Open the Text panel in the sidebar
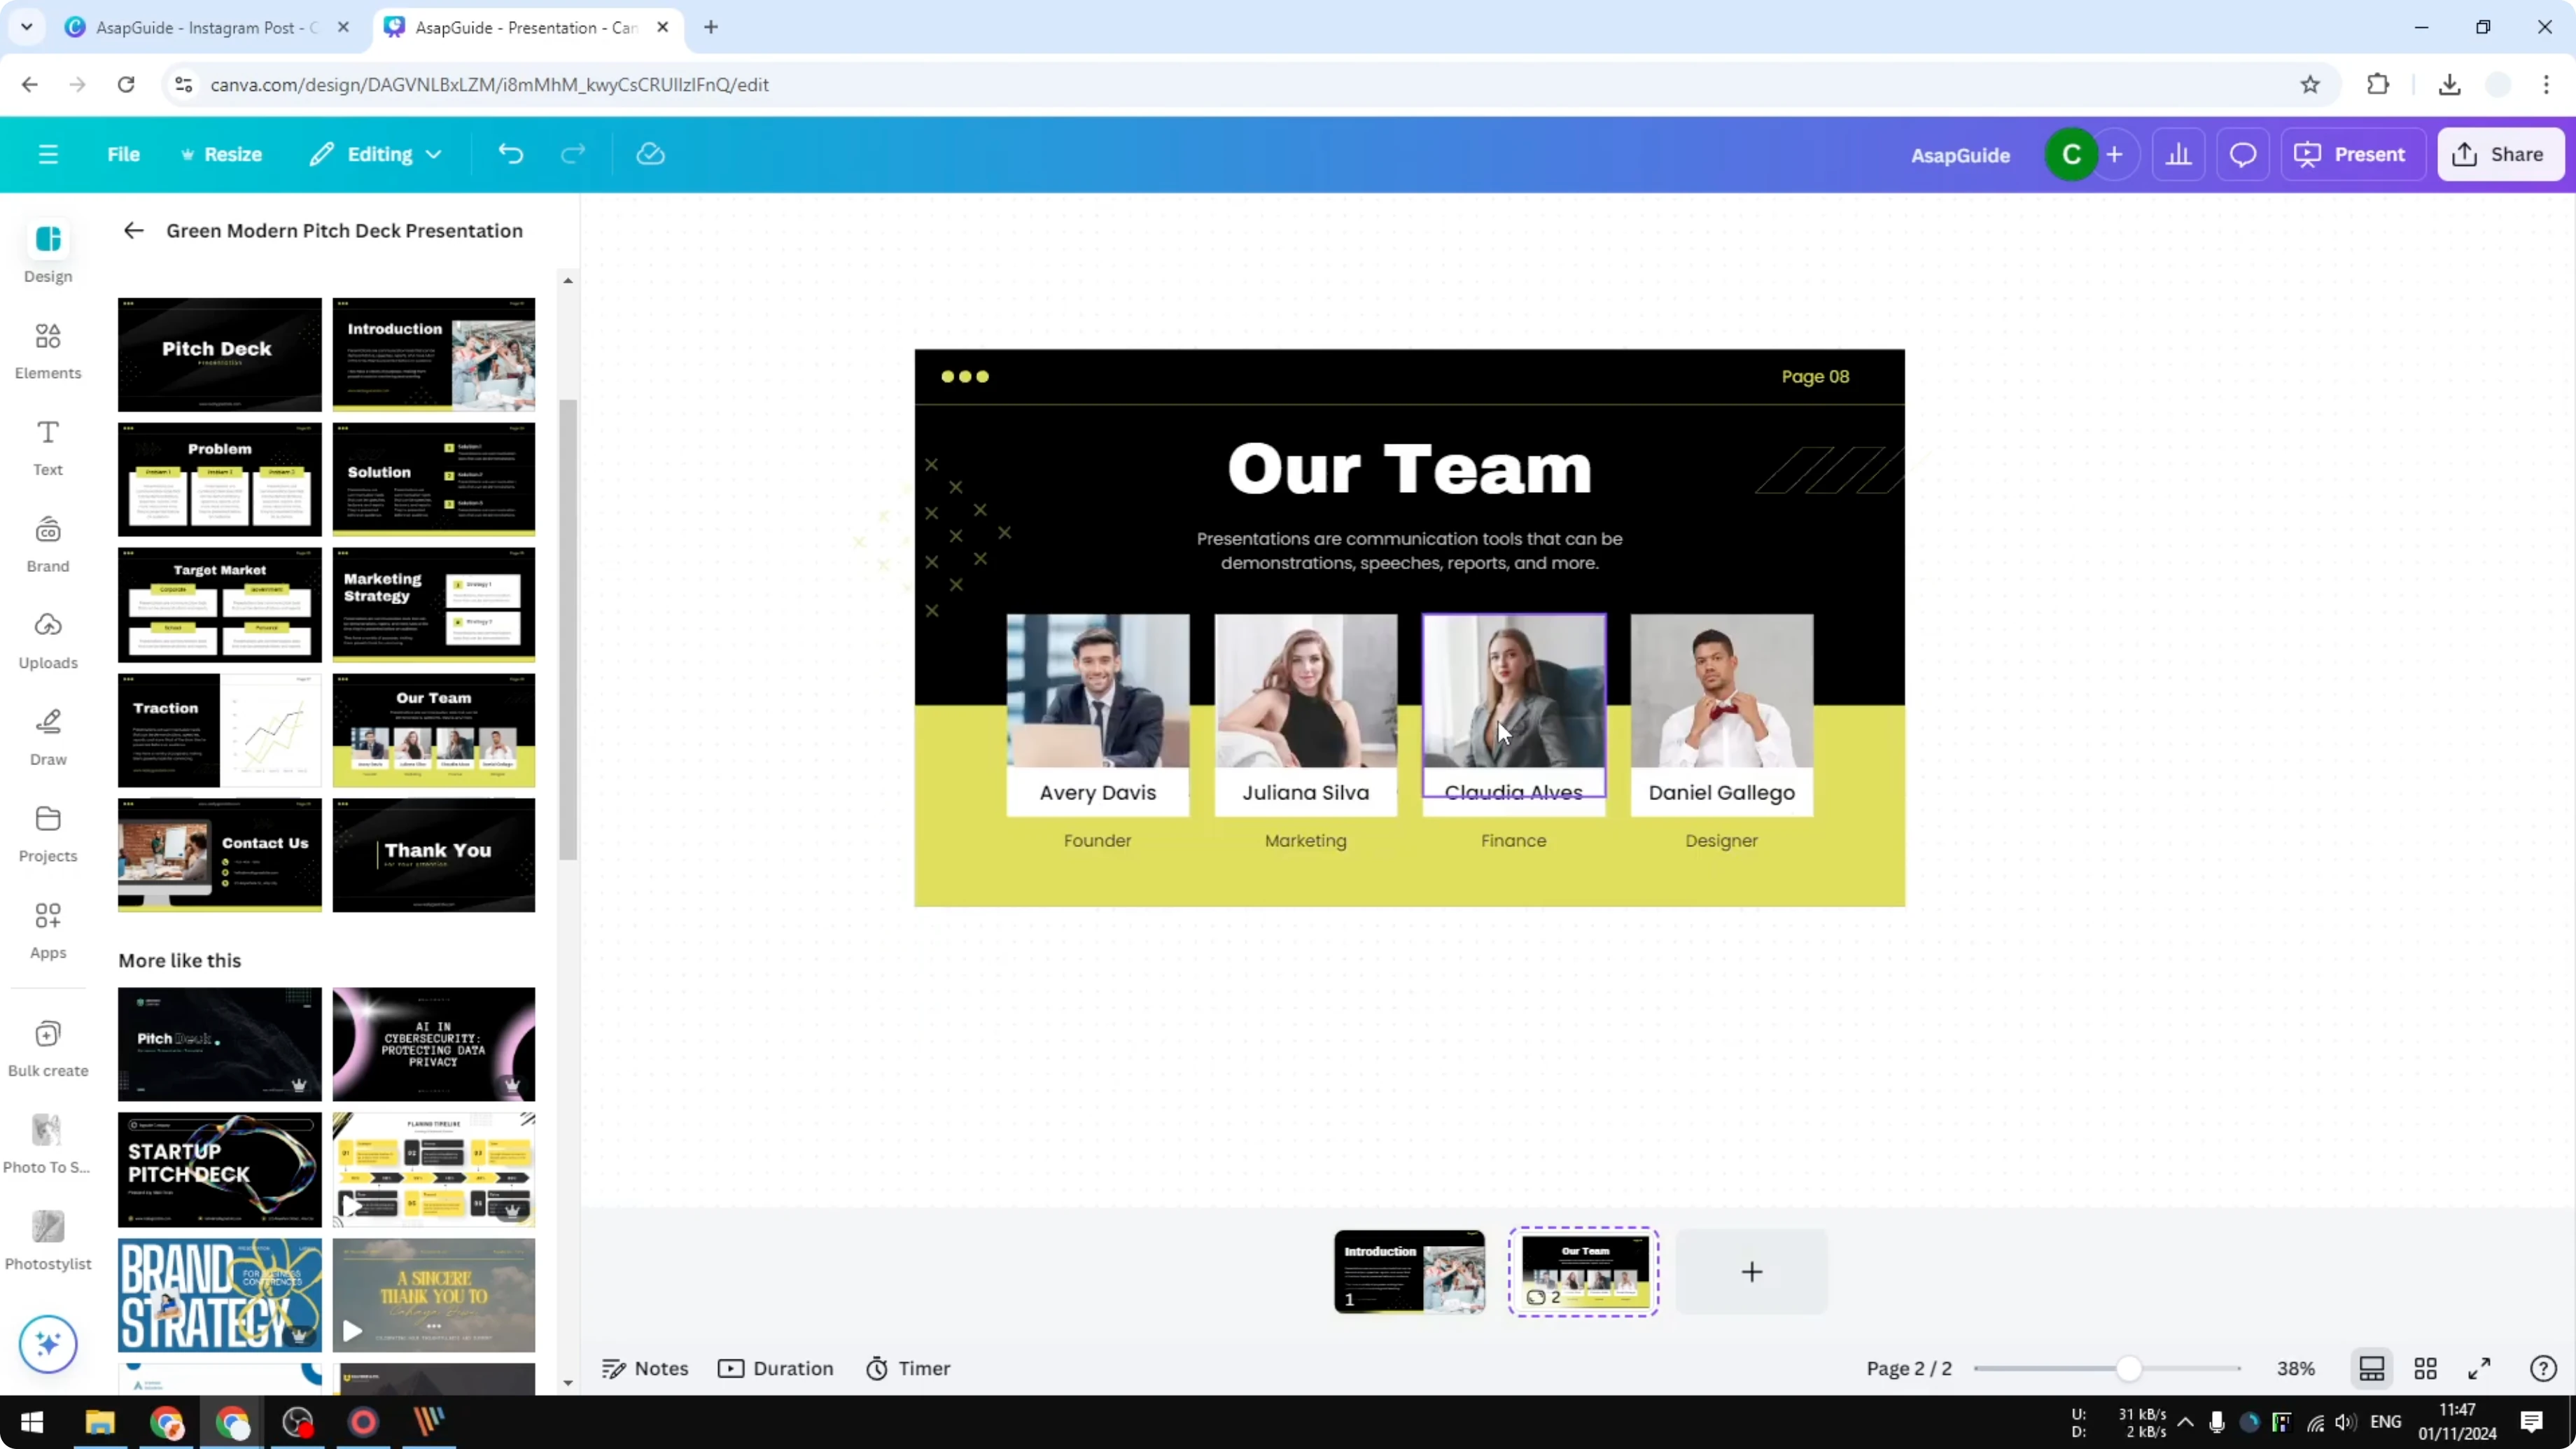 click(x=47, y=447)
